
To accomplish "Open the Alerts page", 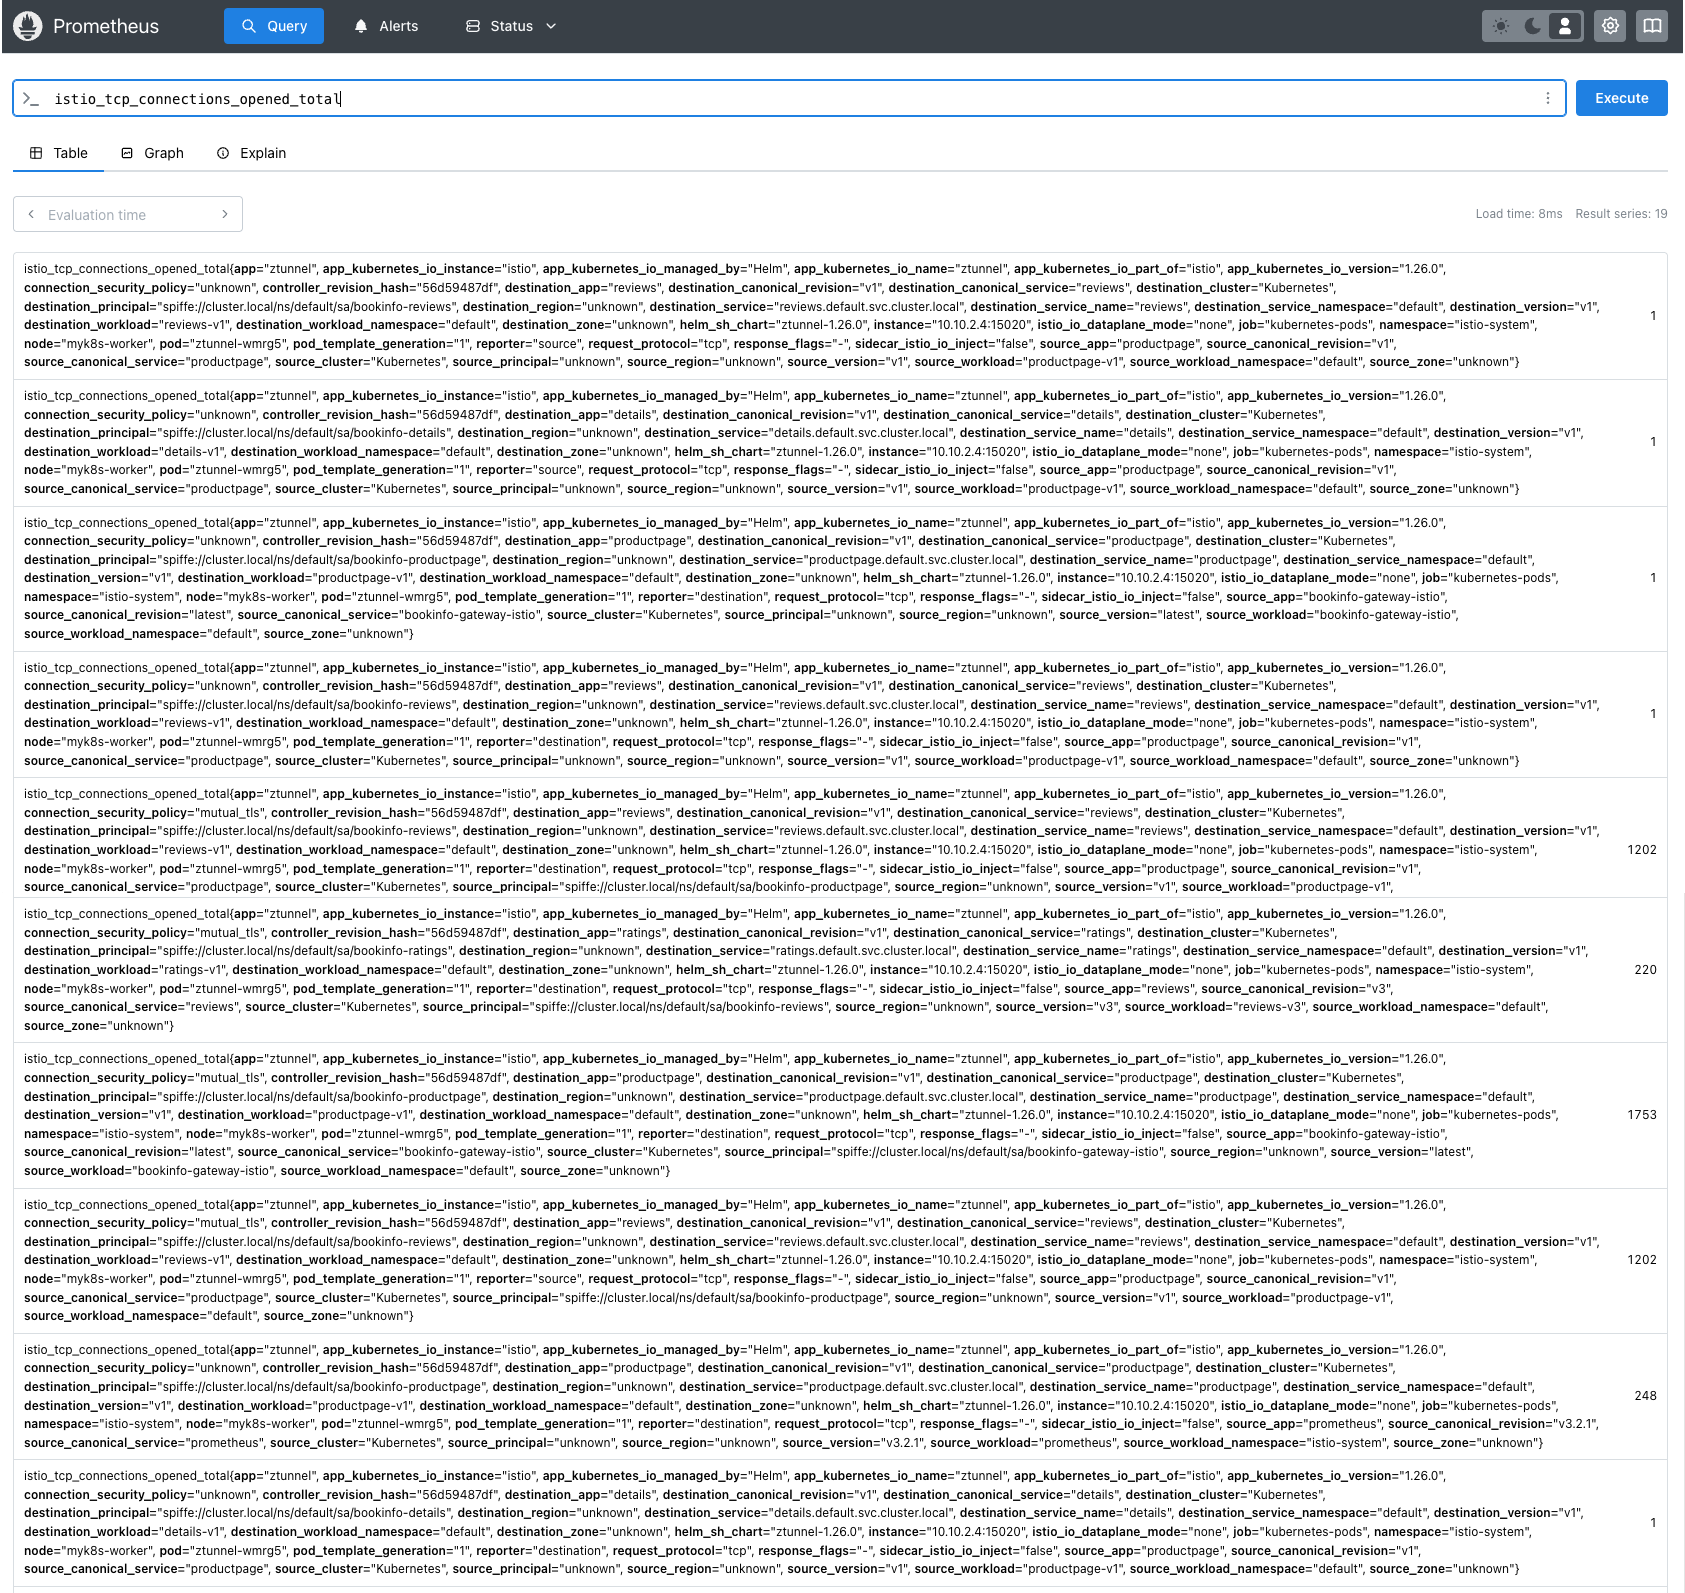I will point(386,26).
